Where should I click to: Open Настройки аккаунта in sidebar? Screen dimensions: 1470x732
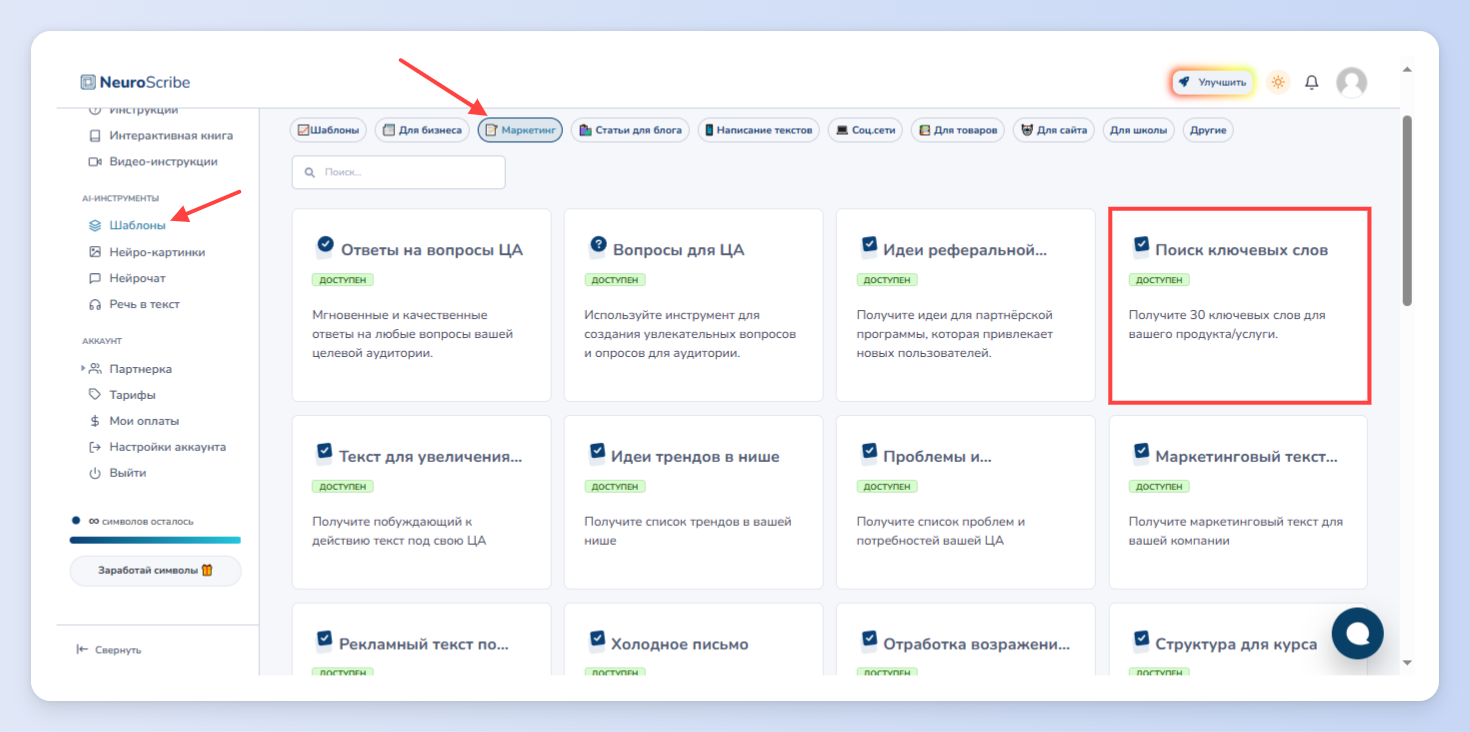click(x=167, y=447)
